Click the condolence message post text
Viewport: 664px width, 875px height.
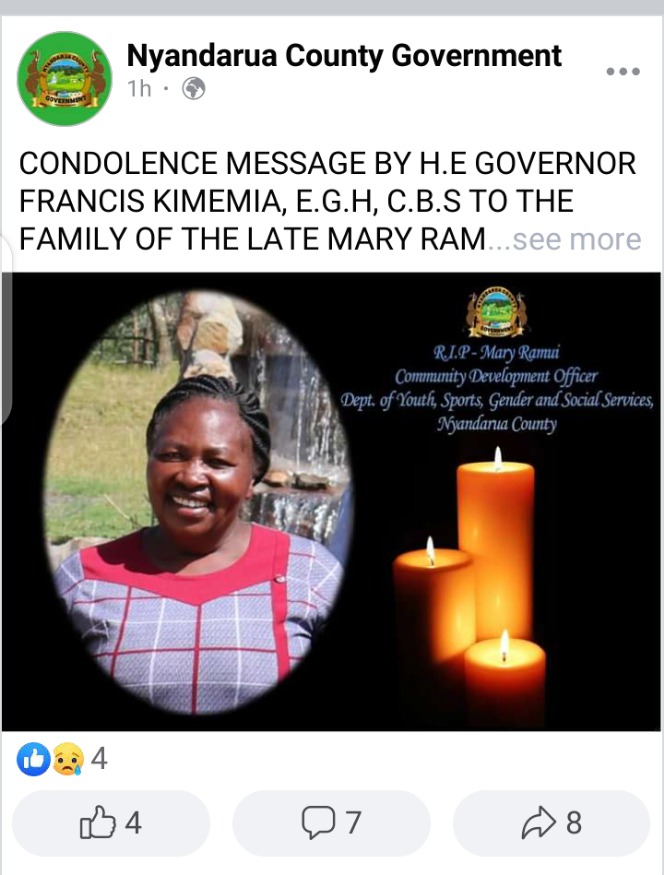coord(330,201)
